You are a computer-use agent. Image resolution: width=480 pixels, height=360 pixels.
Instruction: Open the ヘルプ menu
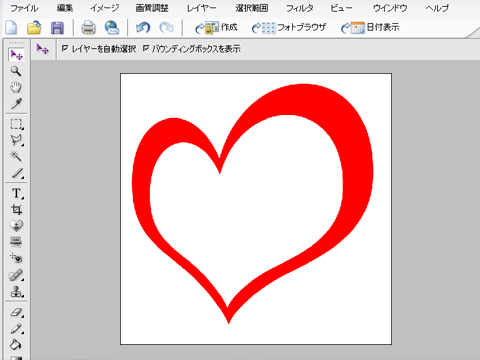pos(437,8)
